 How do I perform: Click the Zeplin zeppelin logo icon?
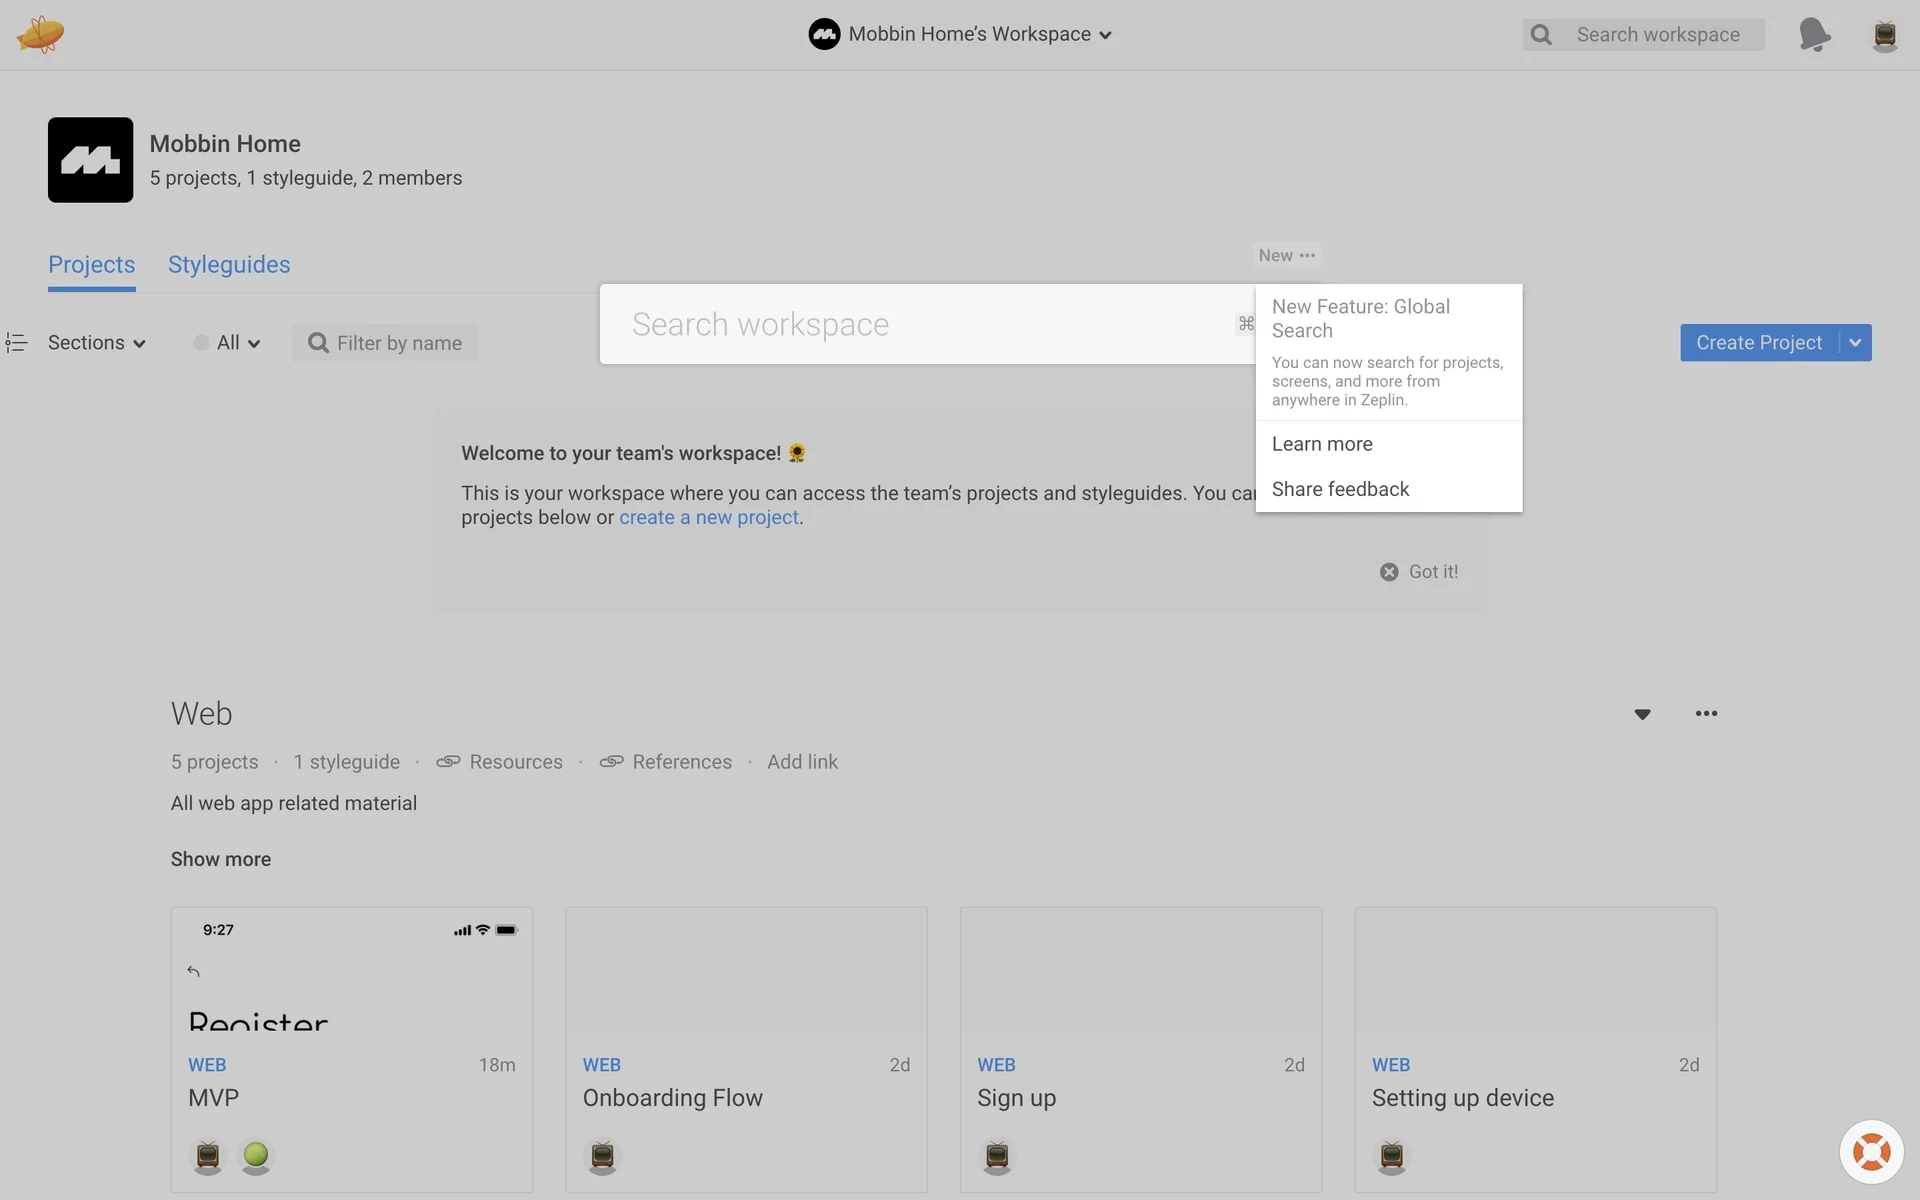click(40, 34)
